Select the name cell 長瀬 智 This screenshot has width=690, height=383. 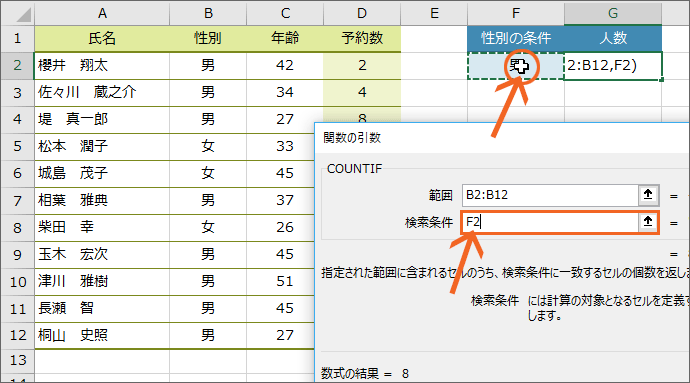(x=102, y=309)
